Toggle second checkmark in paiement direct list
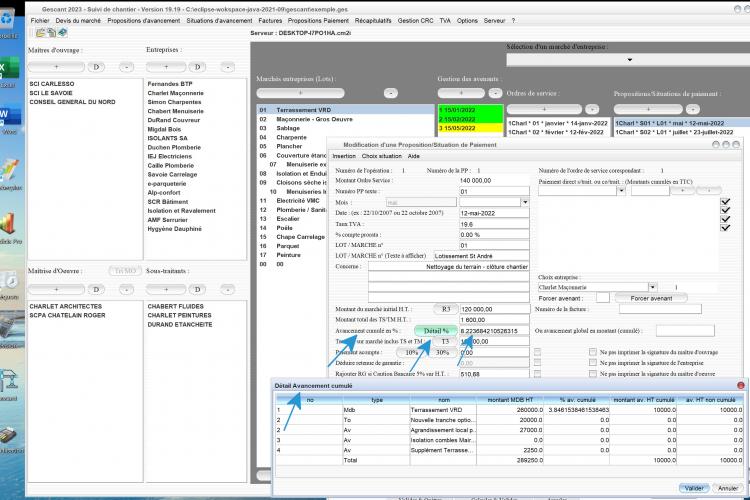The height and width of the screenshot is (500, 750). (725, 210)
